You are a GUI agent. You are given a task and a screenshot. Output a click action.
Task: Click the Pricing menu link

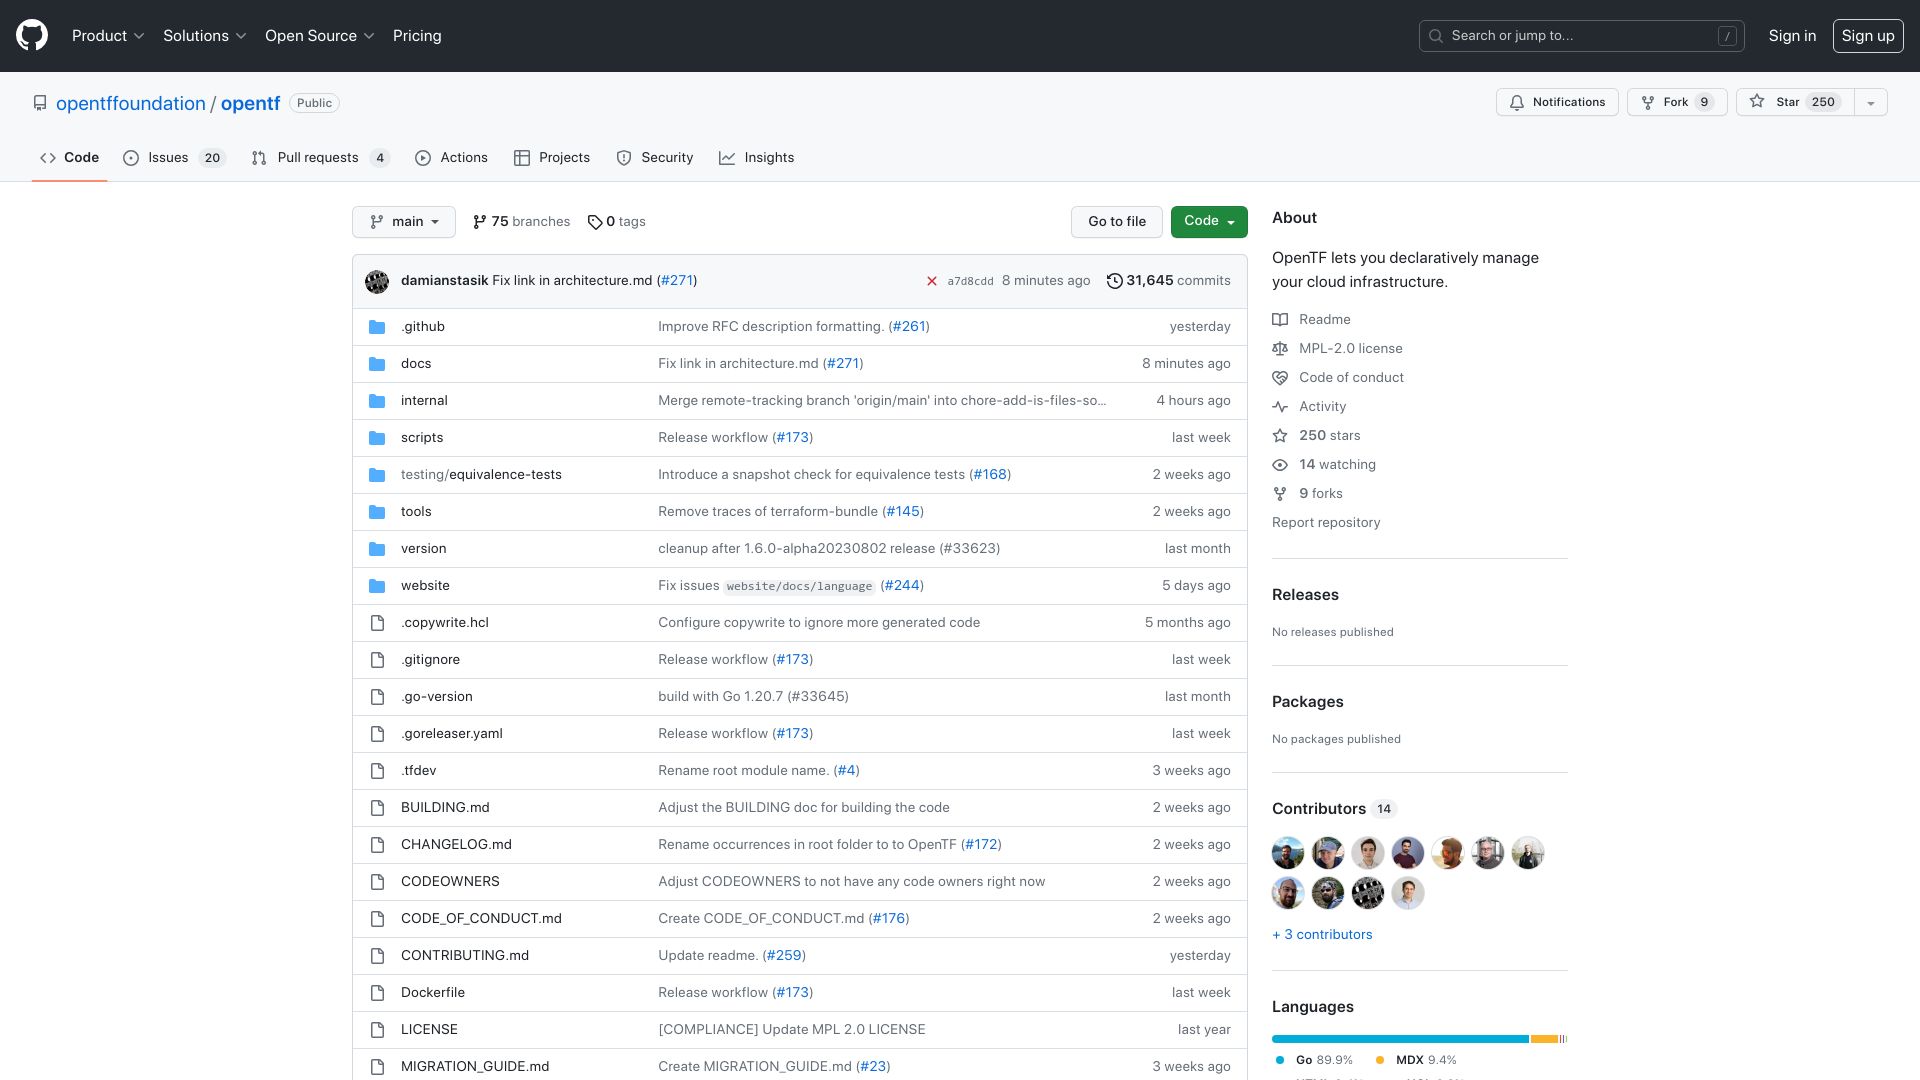coord(417,36)
